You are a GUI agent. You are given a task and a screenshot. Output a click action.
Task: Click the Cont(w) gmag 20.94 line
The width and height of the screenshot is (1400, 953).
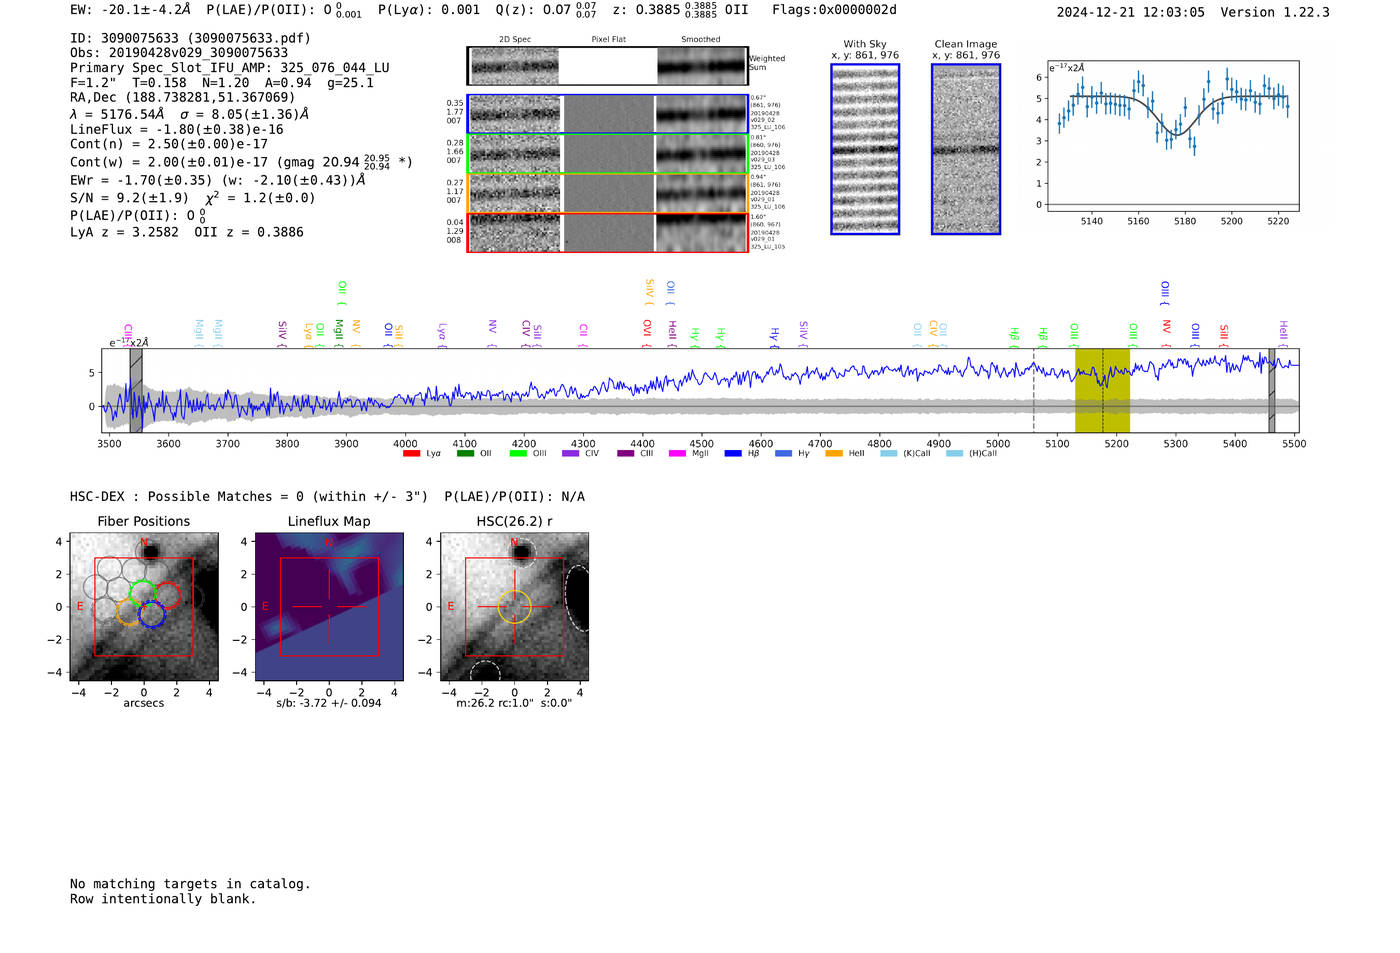coord(241,161)
